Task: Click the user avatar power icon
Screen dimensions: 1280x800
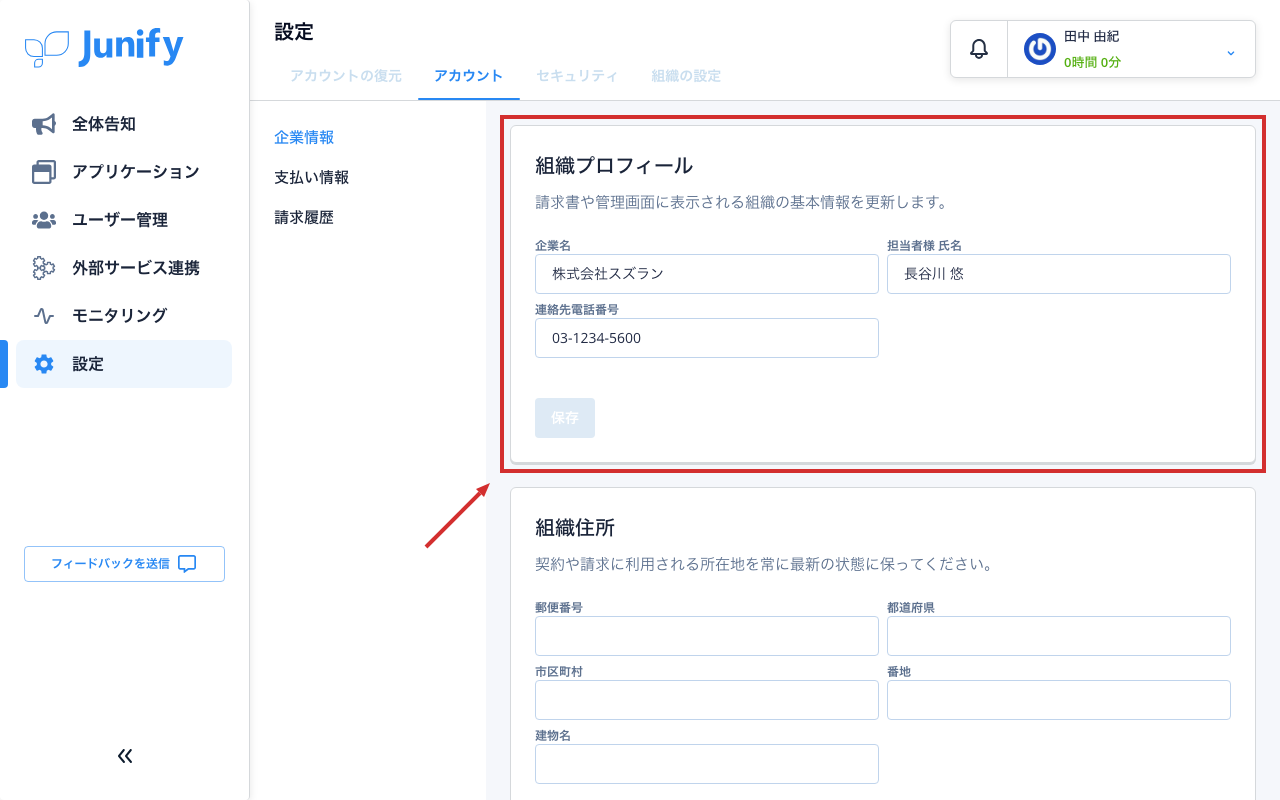Action: point(1040,49)
